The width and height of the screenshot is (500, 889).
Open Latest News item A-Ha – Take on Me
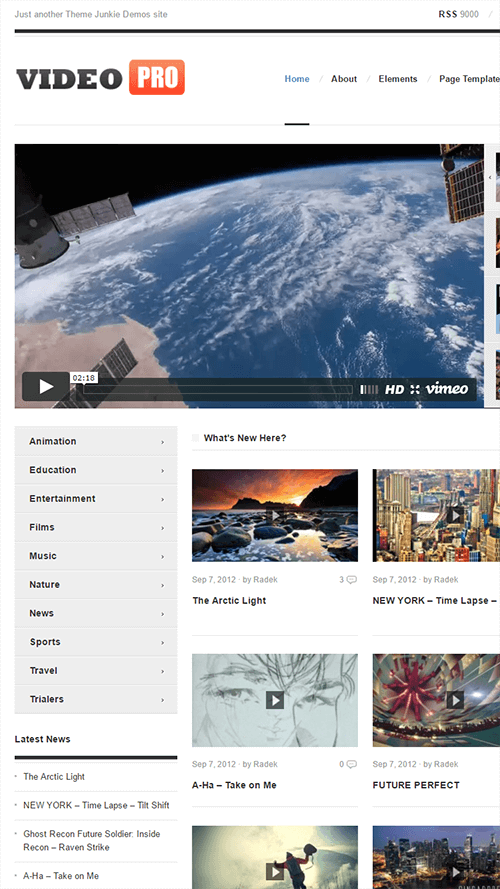(x=61, y=876)
